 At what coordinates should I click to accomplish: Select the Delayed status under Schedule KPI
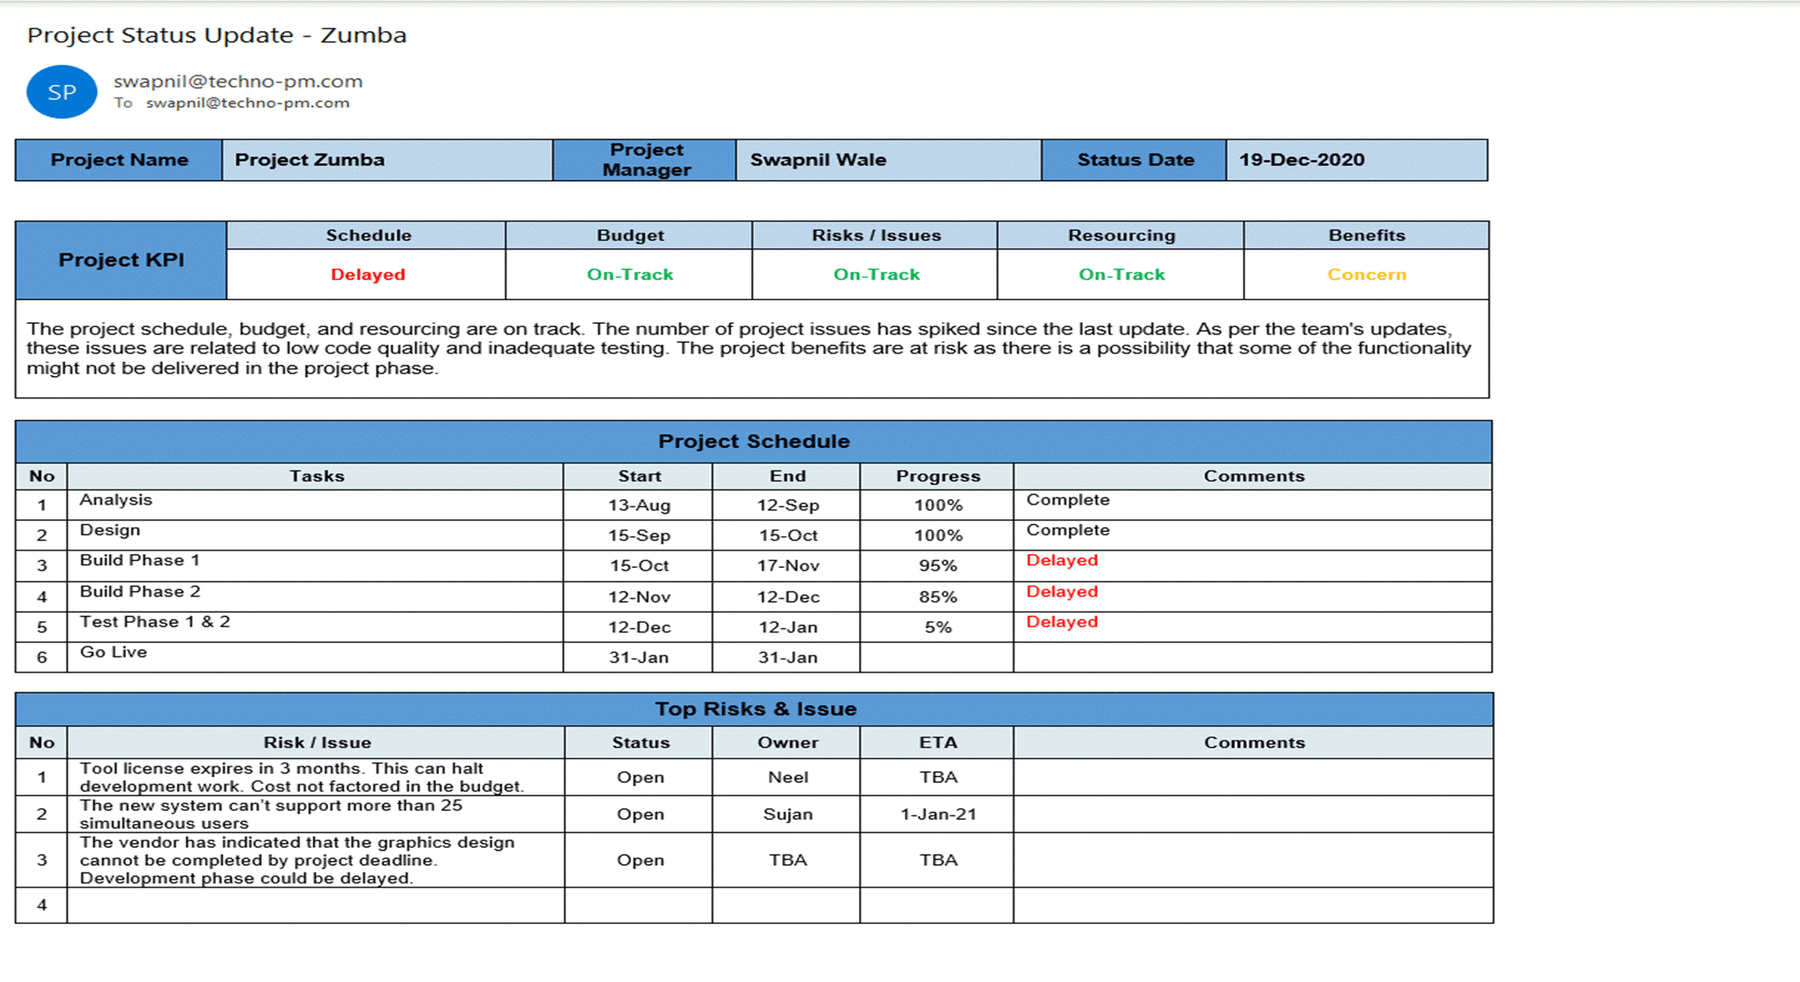coord(367,274)
